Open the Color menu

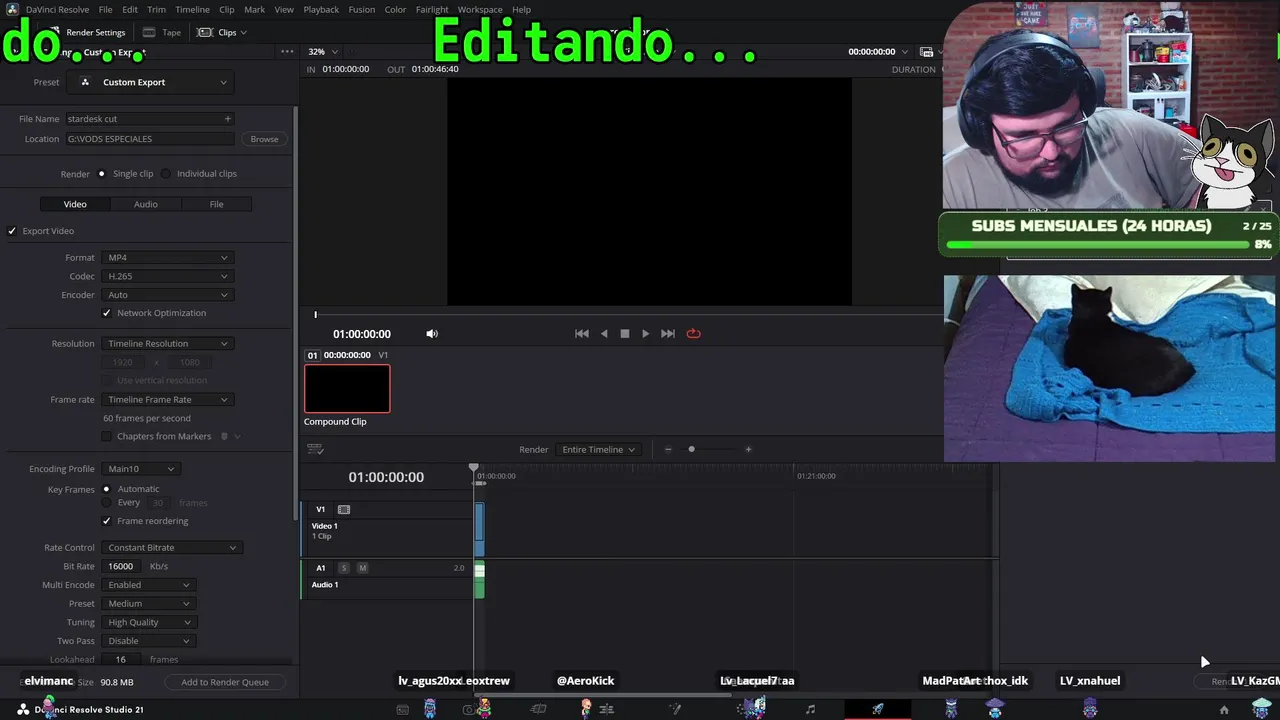point(396,9)
